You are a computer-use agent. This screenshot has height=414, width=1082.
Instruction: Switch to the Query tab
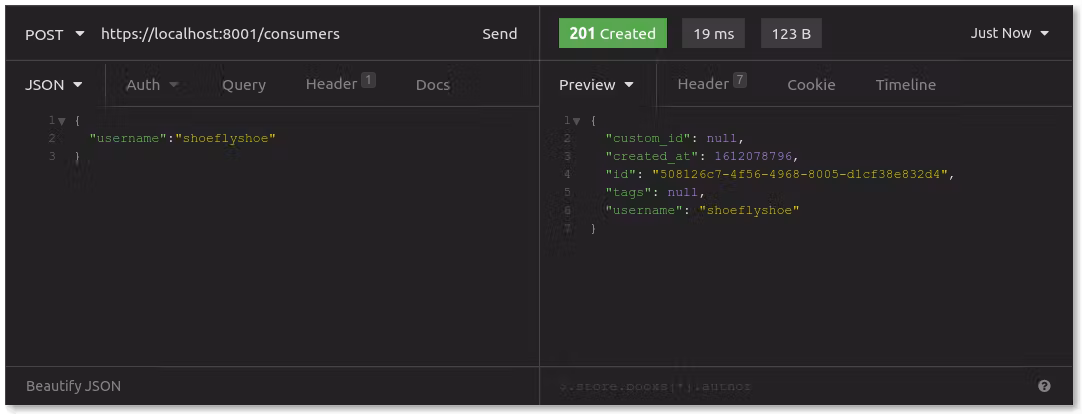pyautogui.click(x=243, y=85)
